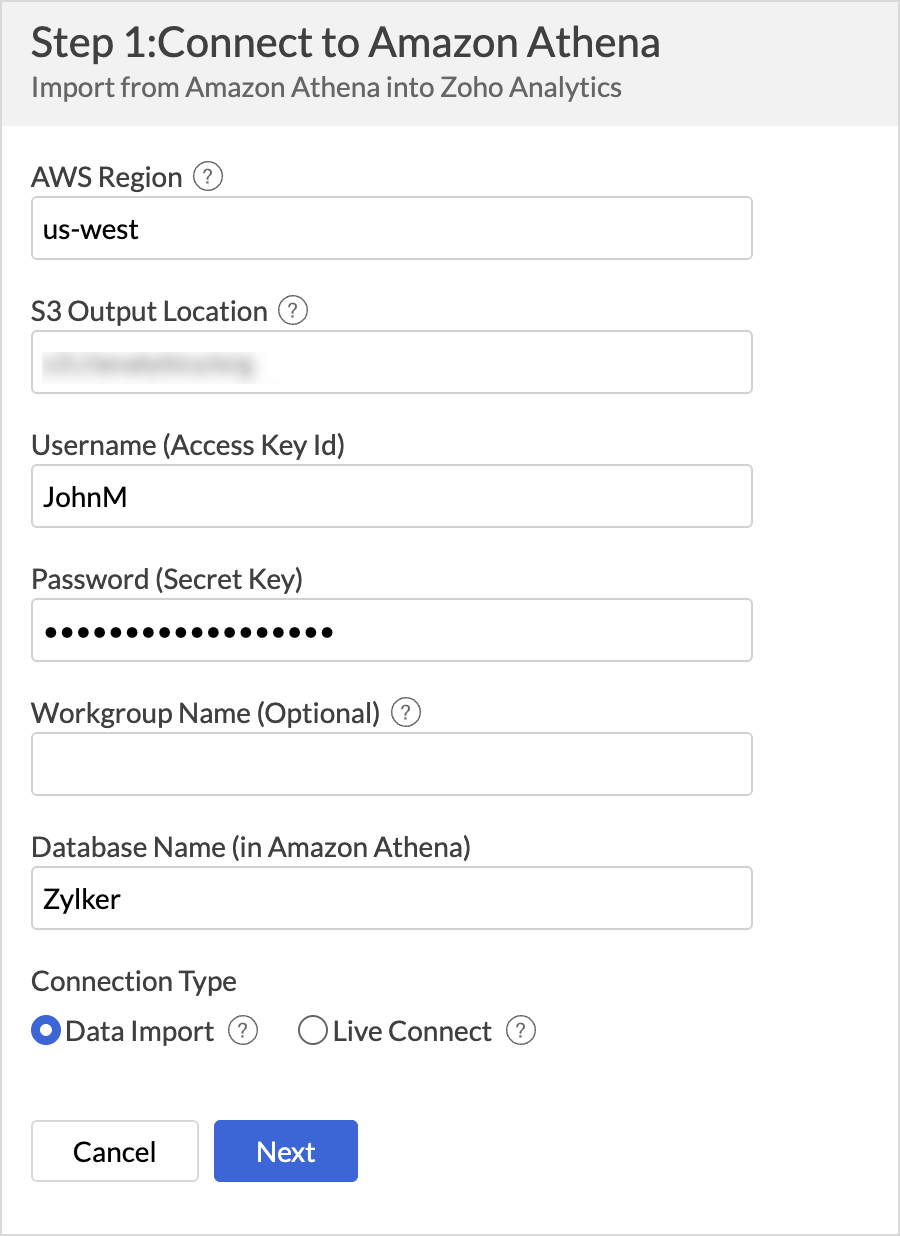Screen dimensions: 900x1236
Task: Click the Connection Type section label
Action: [x=134, y=981]
